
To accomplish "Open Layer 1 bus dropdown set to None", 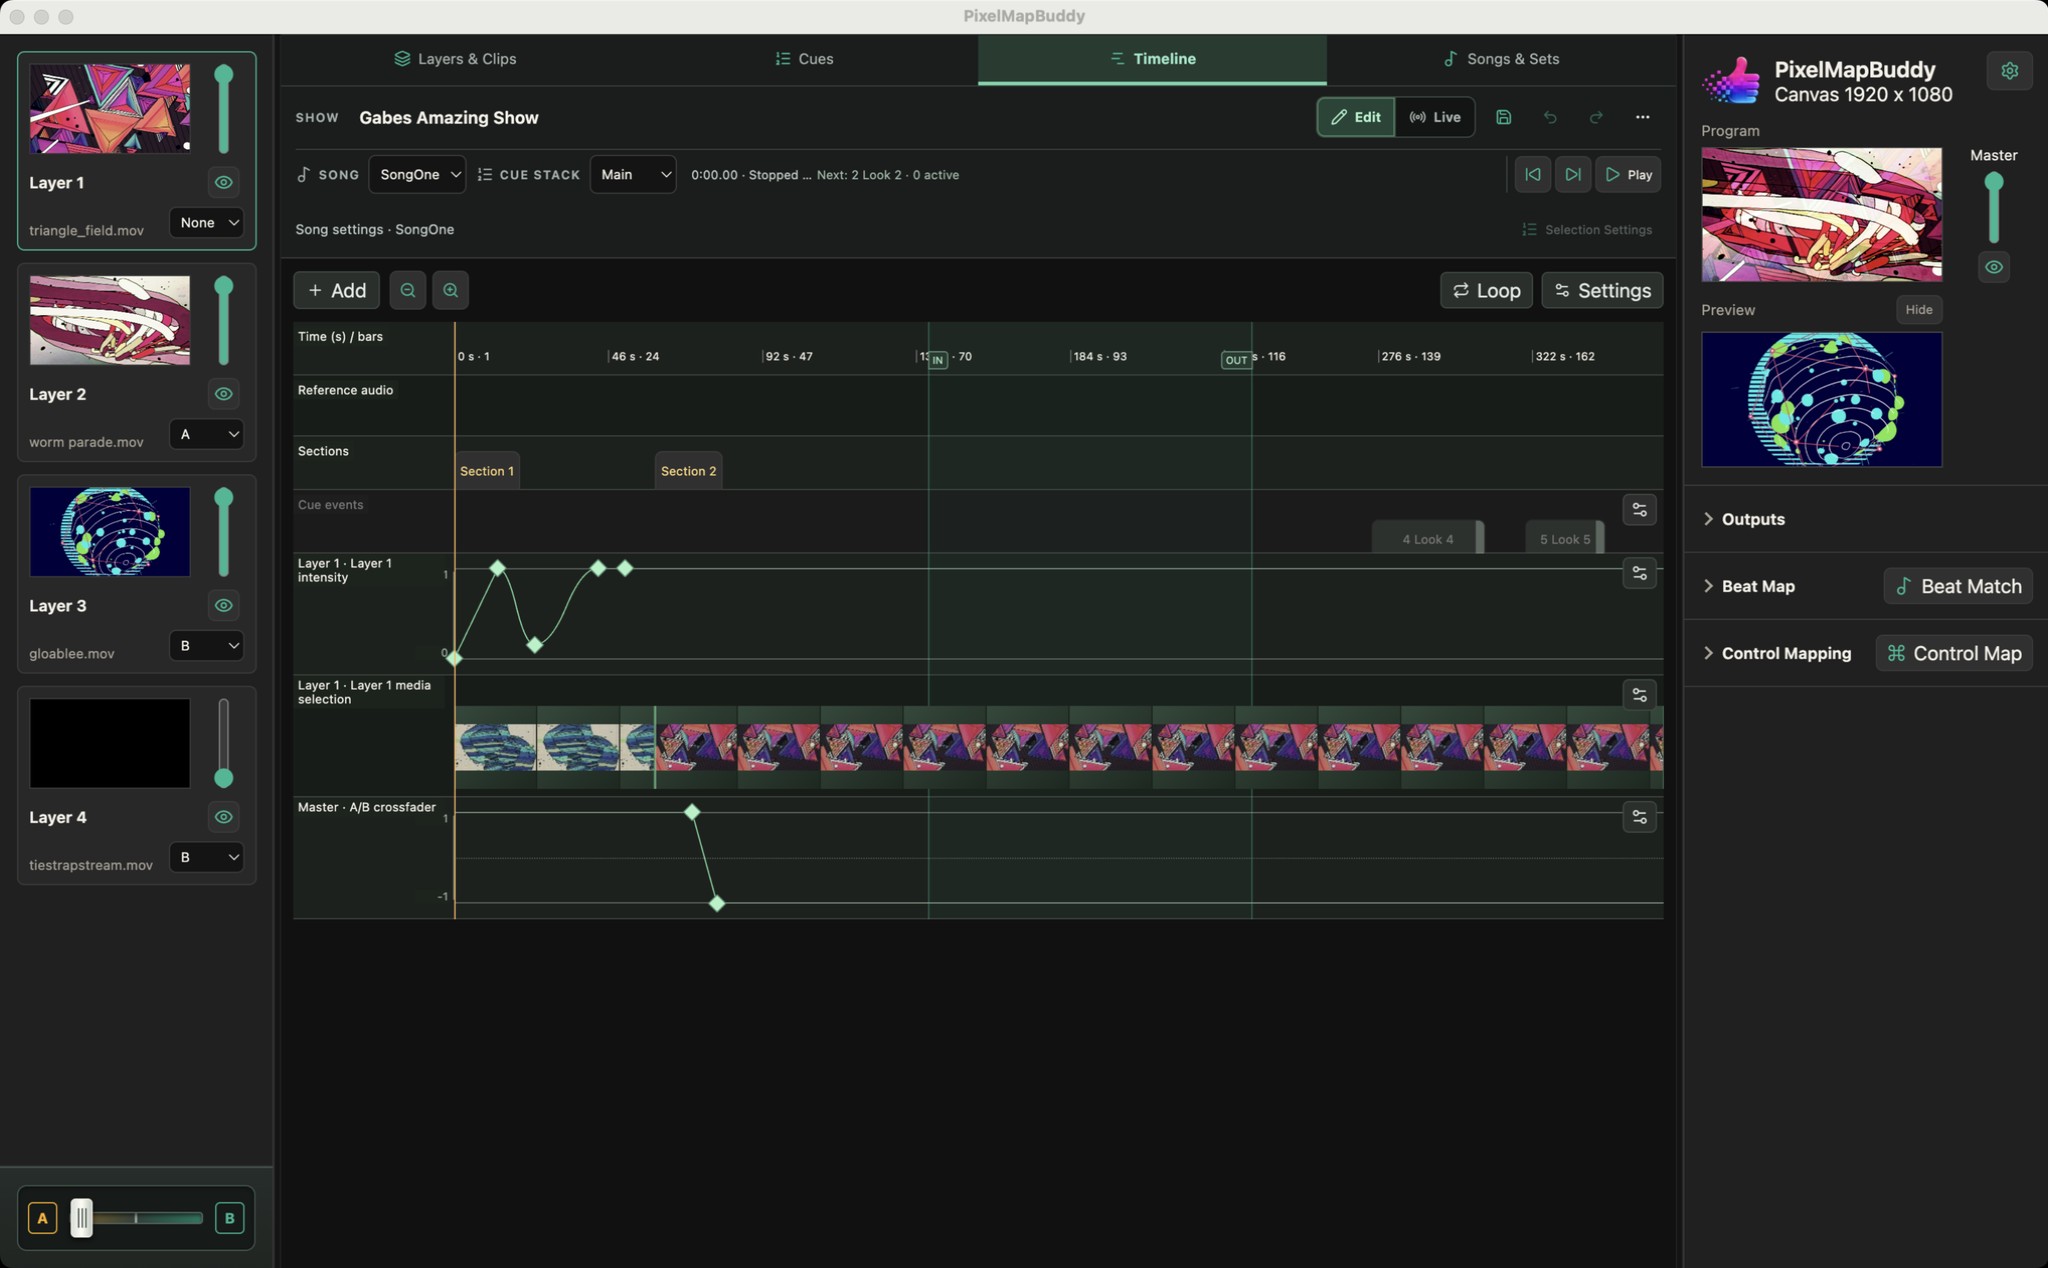I will click(206, 222).
